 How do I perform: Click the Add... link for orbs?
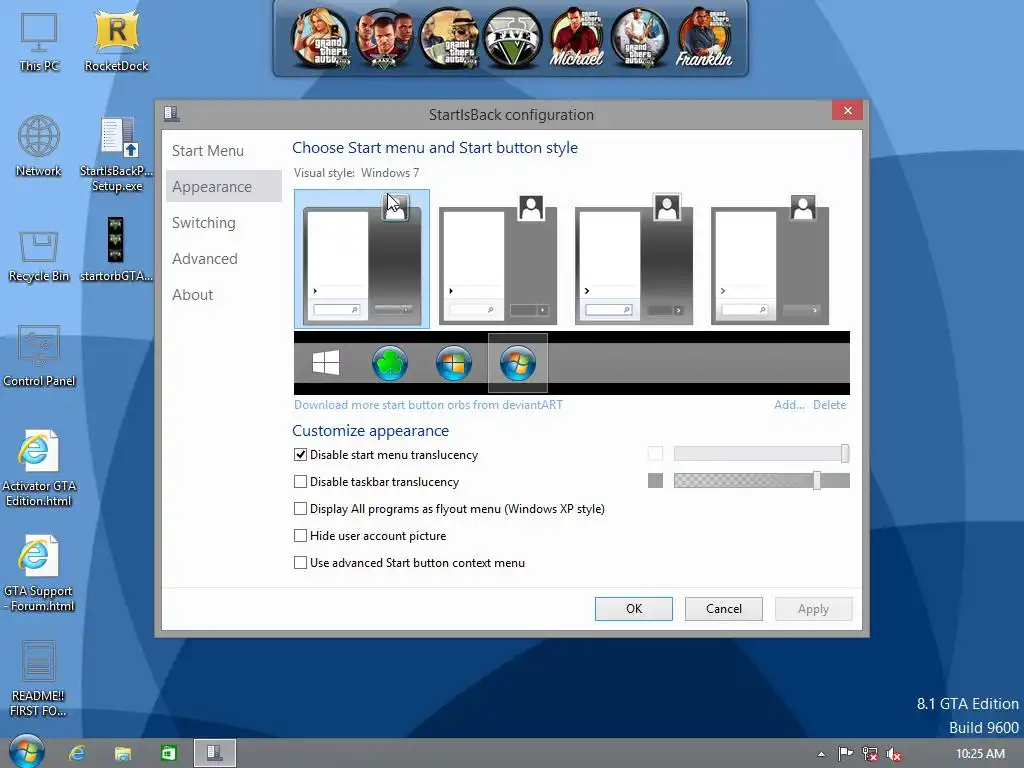coord(790,405)
